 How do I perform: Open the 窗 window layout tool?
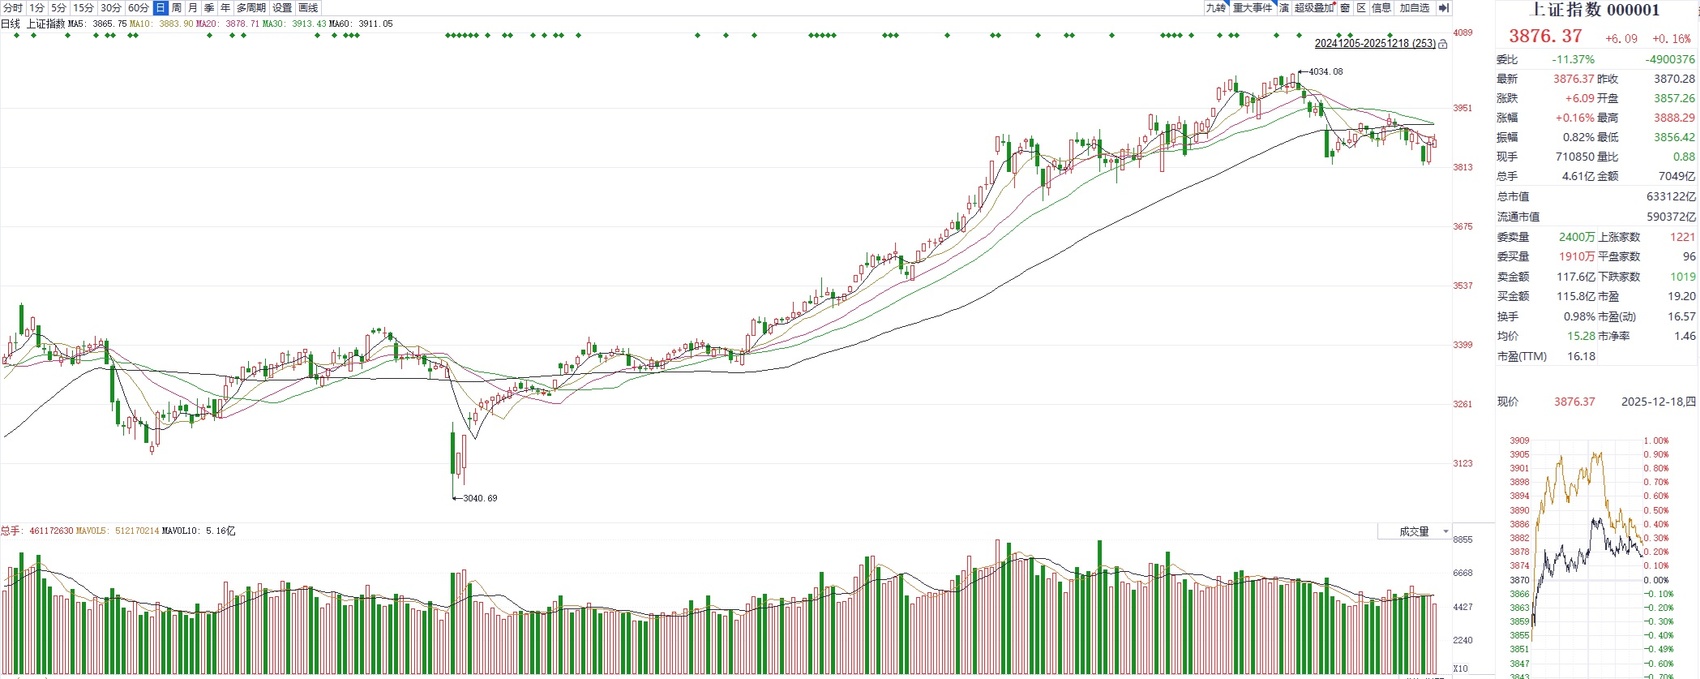pos(1345,8)
